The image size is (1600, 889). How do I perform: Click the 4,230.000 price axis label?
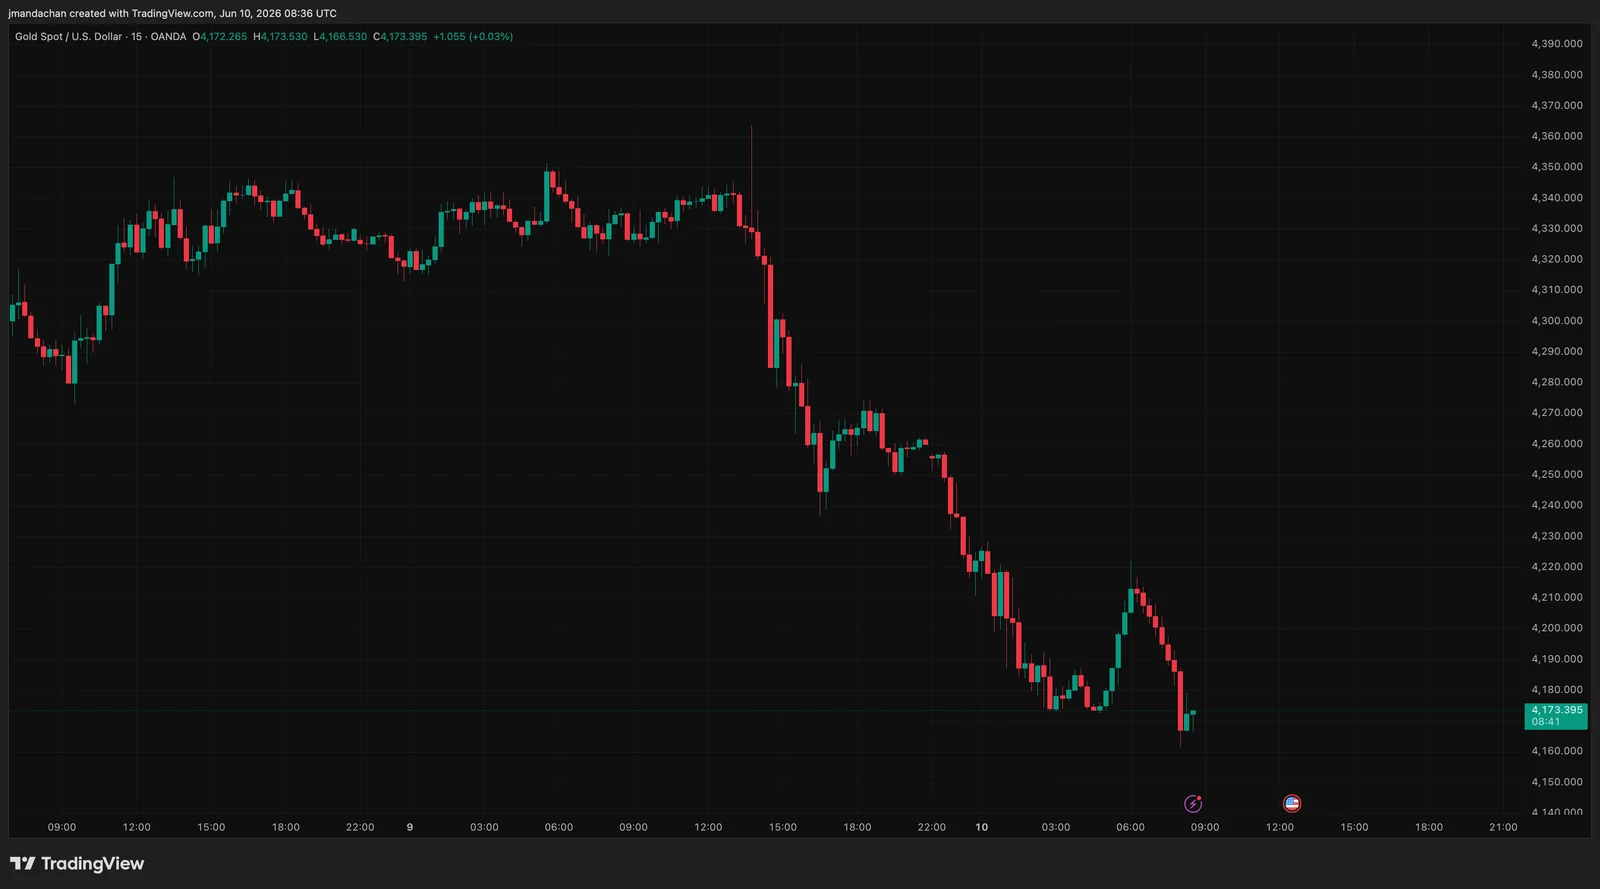pos(1557,536)
